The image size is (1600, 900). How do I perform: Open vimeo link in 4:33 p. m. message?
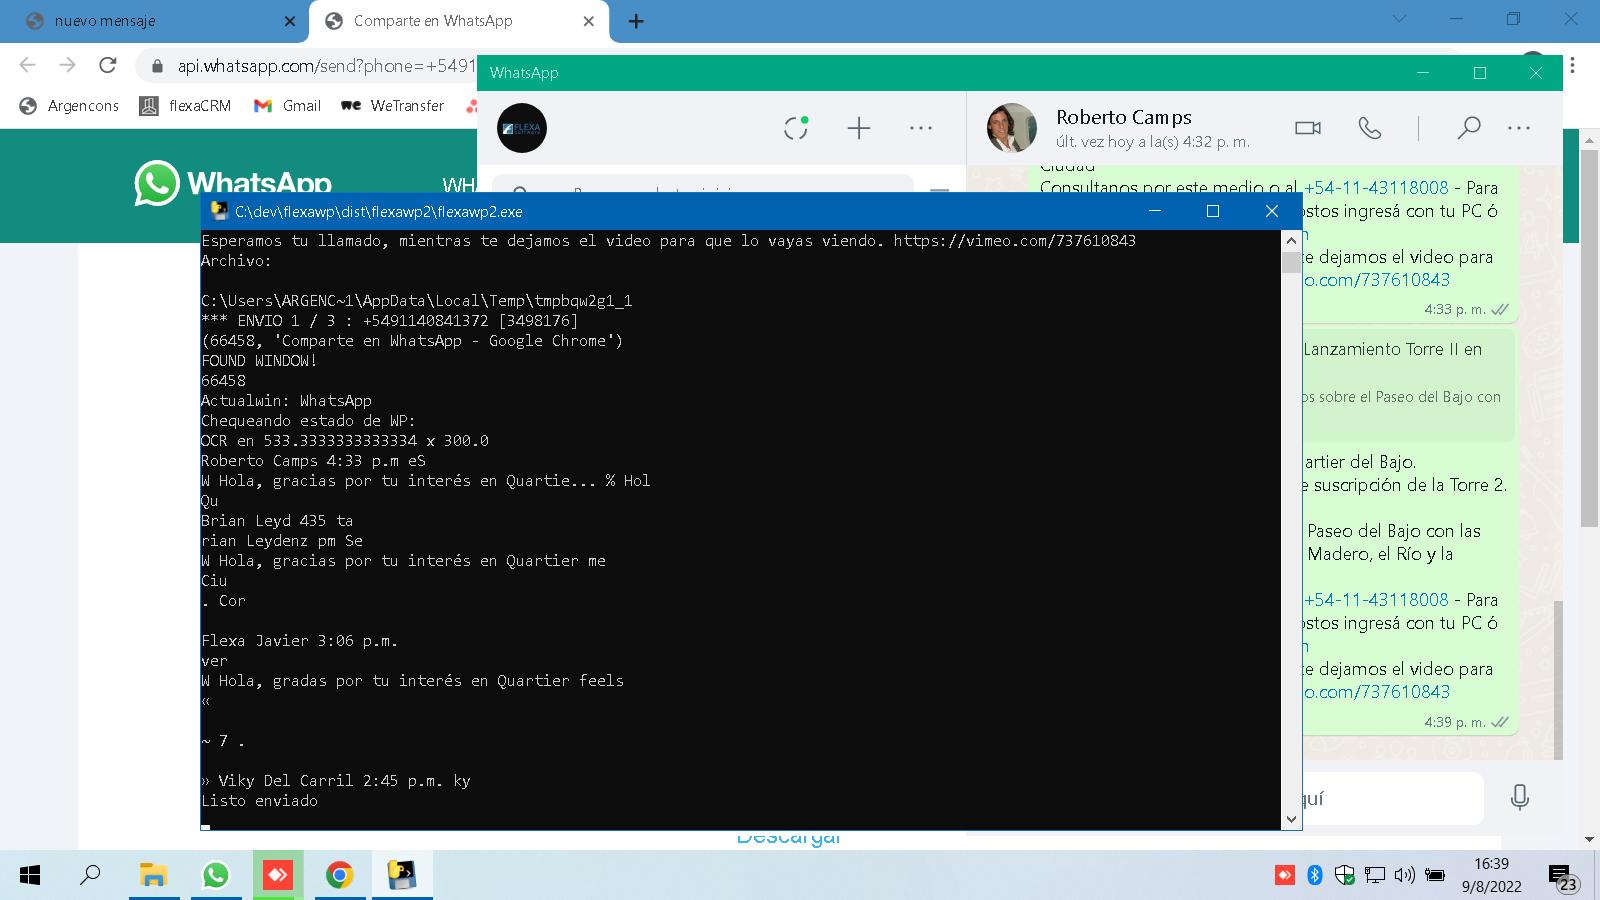[1376, 280]
